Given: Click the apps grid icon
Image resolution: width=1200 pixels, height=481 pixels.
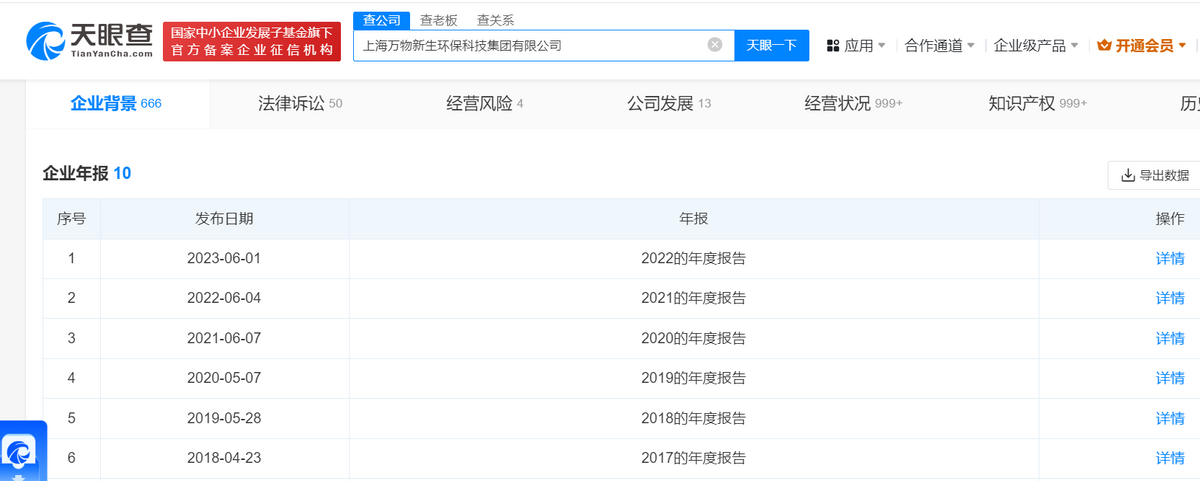Looking at the screenshot, I should (x=833, y=46).
